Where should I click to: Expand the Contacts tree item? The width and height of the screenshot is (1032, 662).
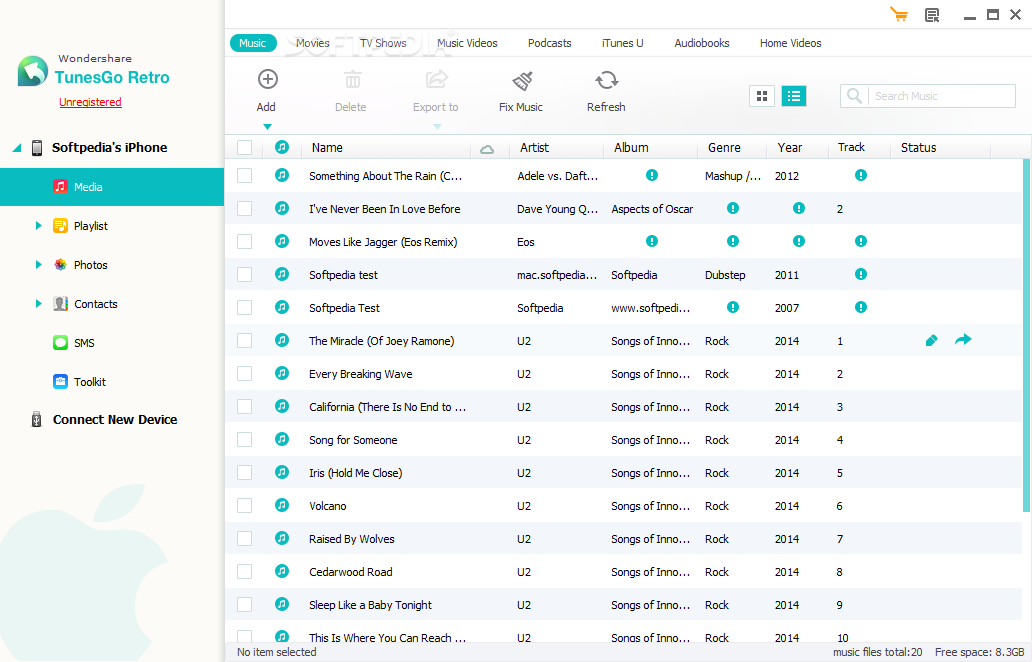click(38, 303)
